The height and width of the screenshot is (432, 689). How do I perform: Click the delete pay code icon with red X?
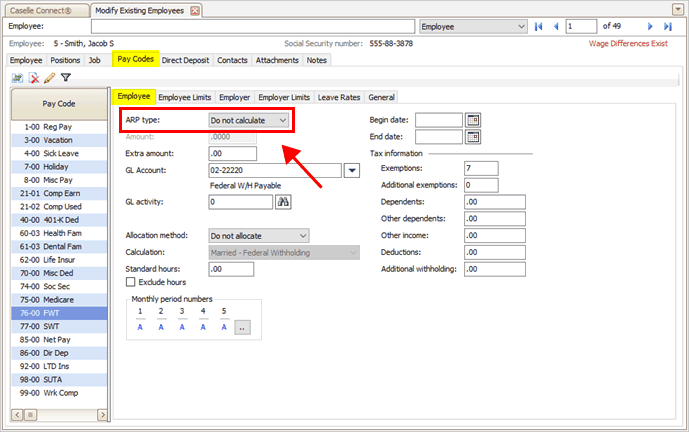(34, 77)
